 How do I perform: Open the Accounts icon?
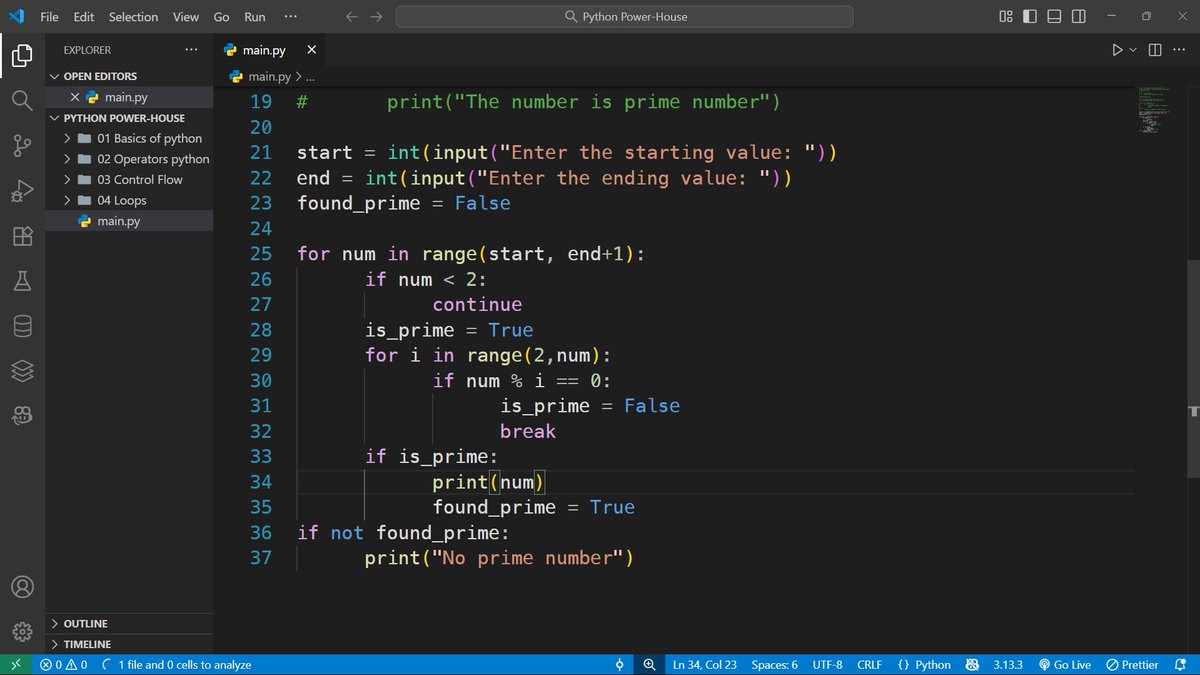[22, 586]
